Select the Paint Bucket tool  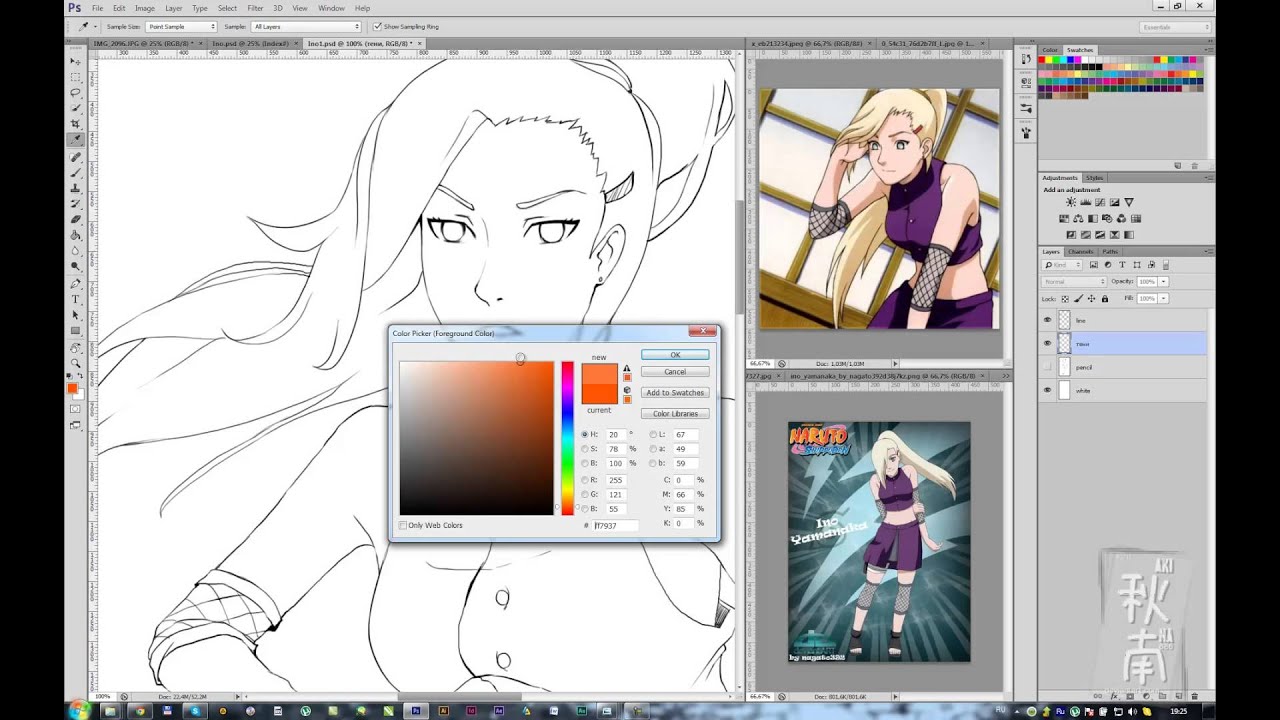click(x=75, y=235)
